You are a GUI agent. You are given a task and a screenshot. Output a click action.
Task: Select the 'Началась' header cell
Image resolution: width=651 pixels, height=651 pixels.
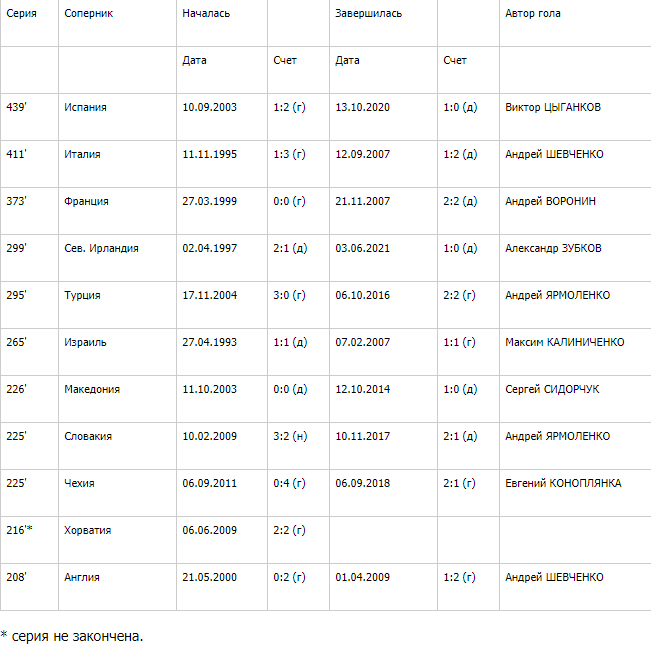tap(206, 14)
